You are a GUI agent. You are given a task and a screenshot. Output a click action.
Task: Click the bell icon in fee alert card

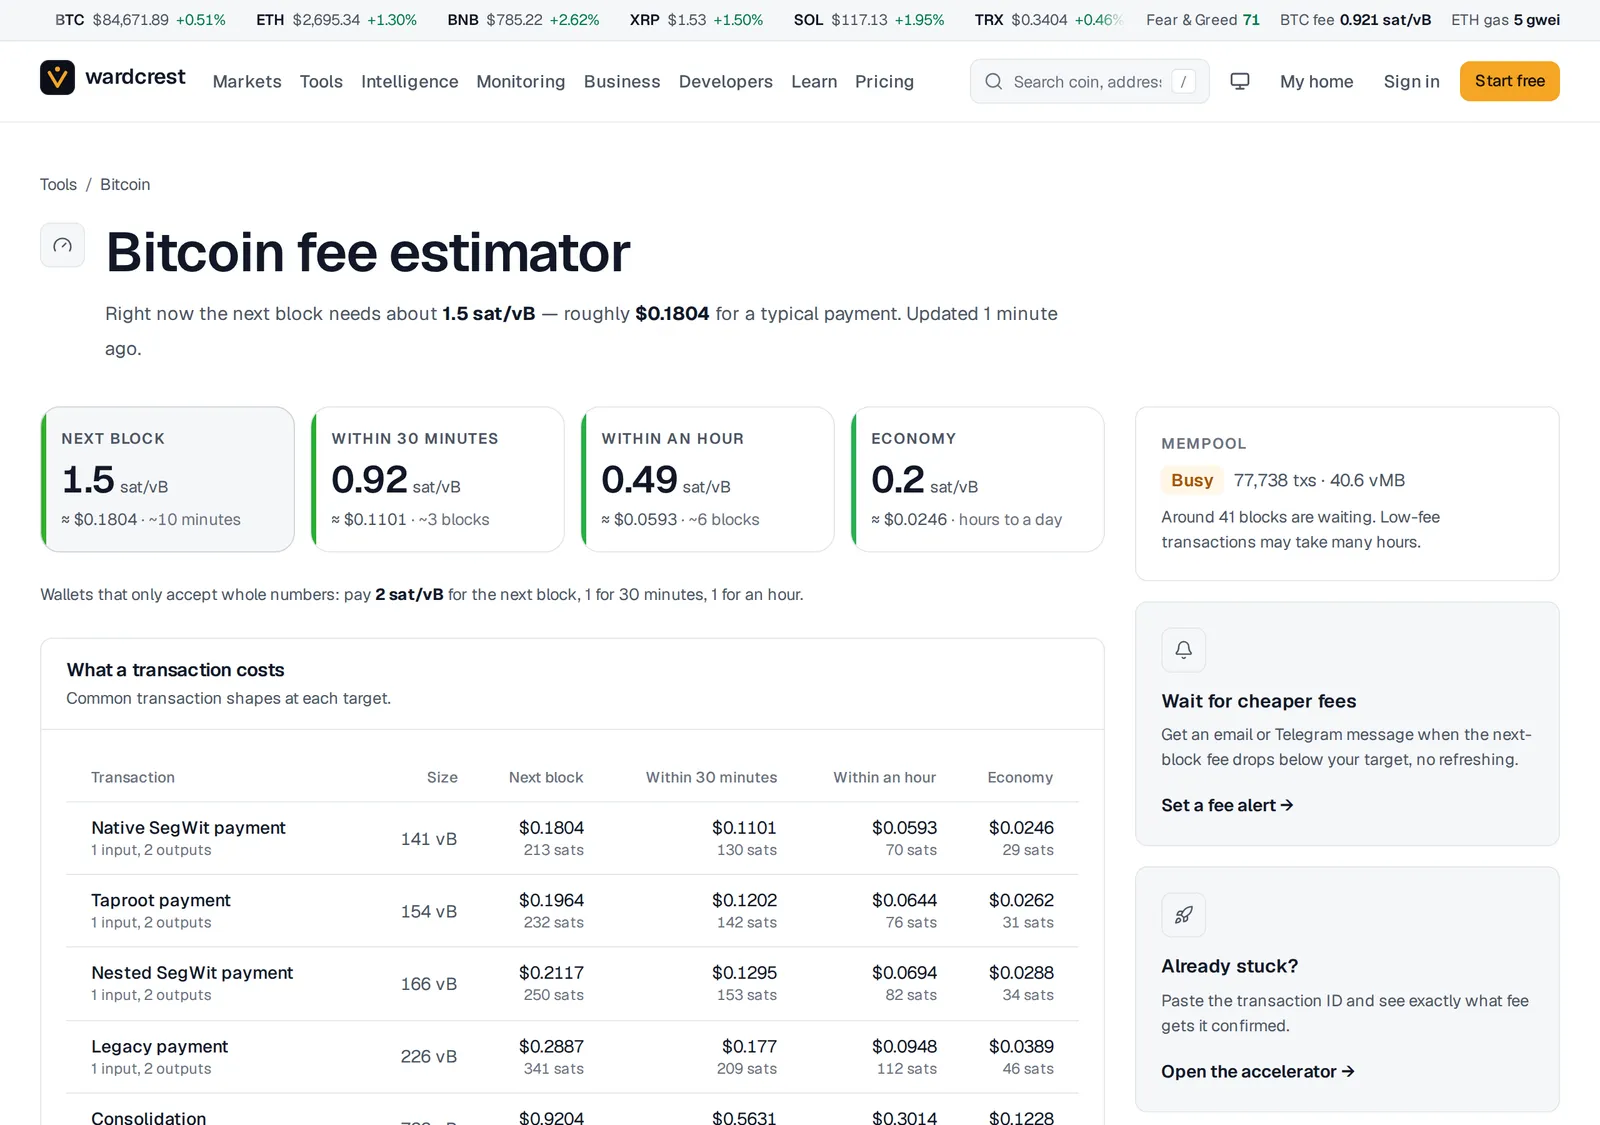point(1183,650)
